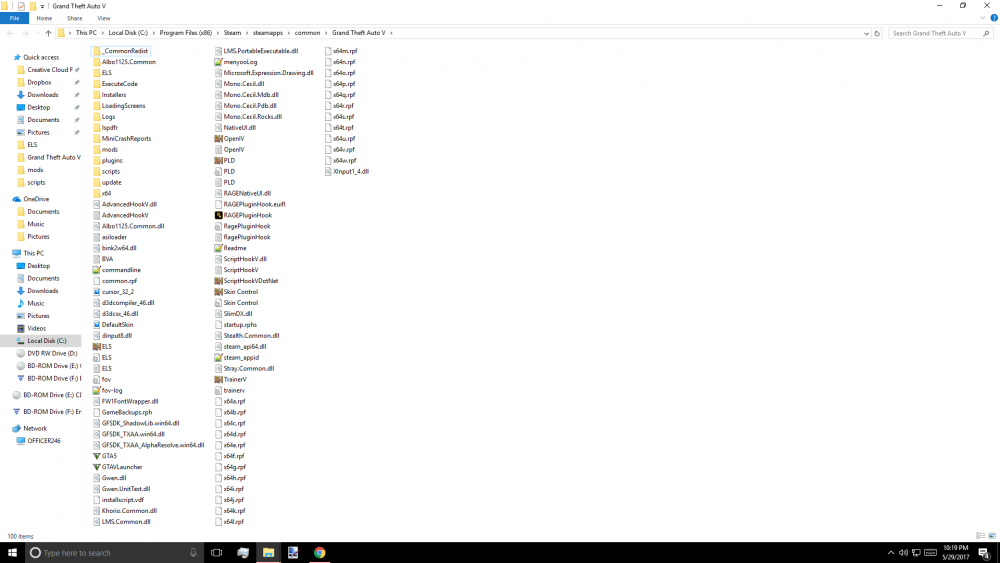Select Music under OneDrive

tap(35, 224)
